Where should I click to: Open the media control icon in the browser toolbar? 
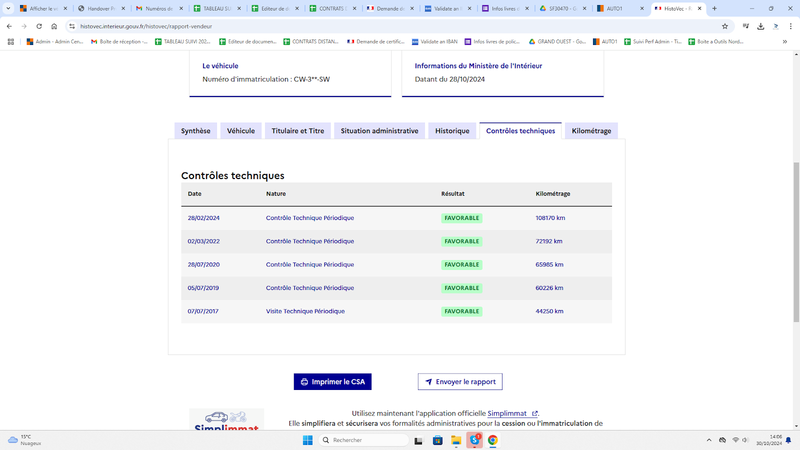click(x=746, y=27)
